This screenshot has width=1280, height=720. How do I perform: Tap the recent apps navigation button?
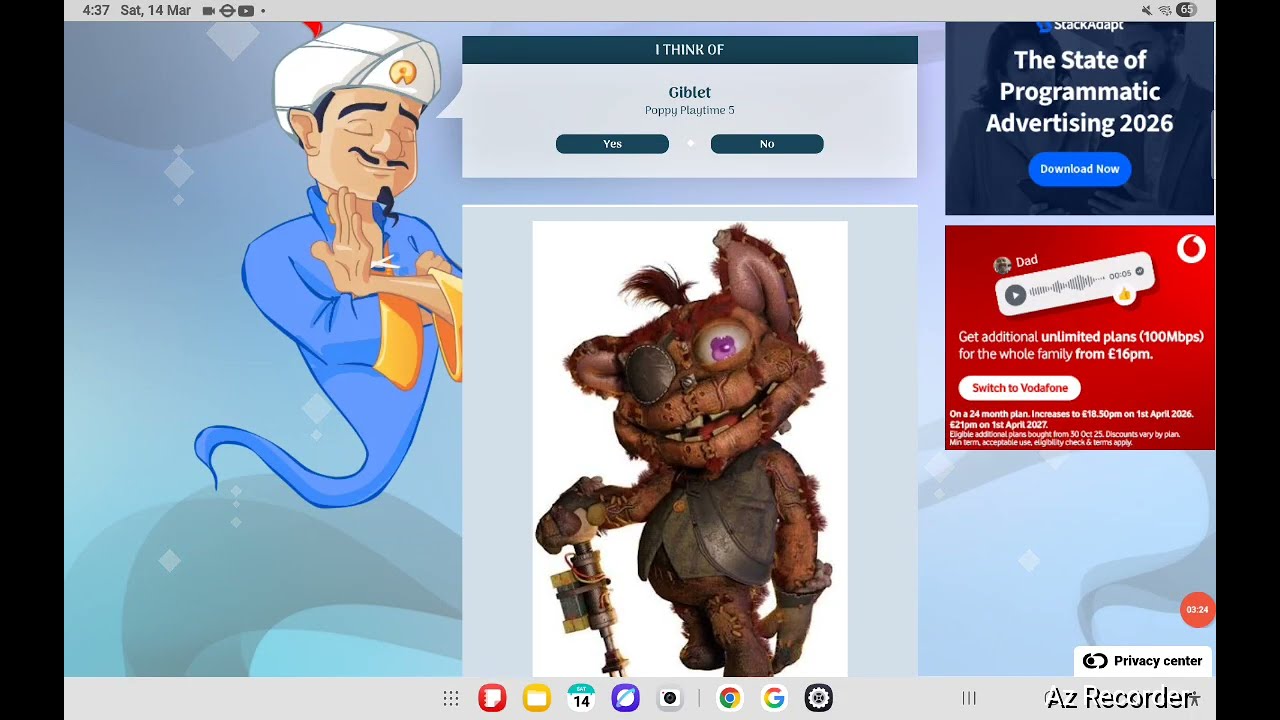coord(969,698)
